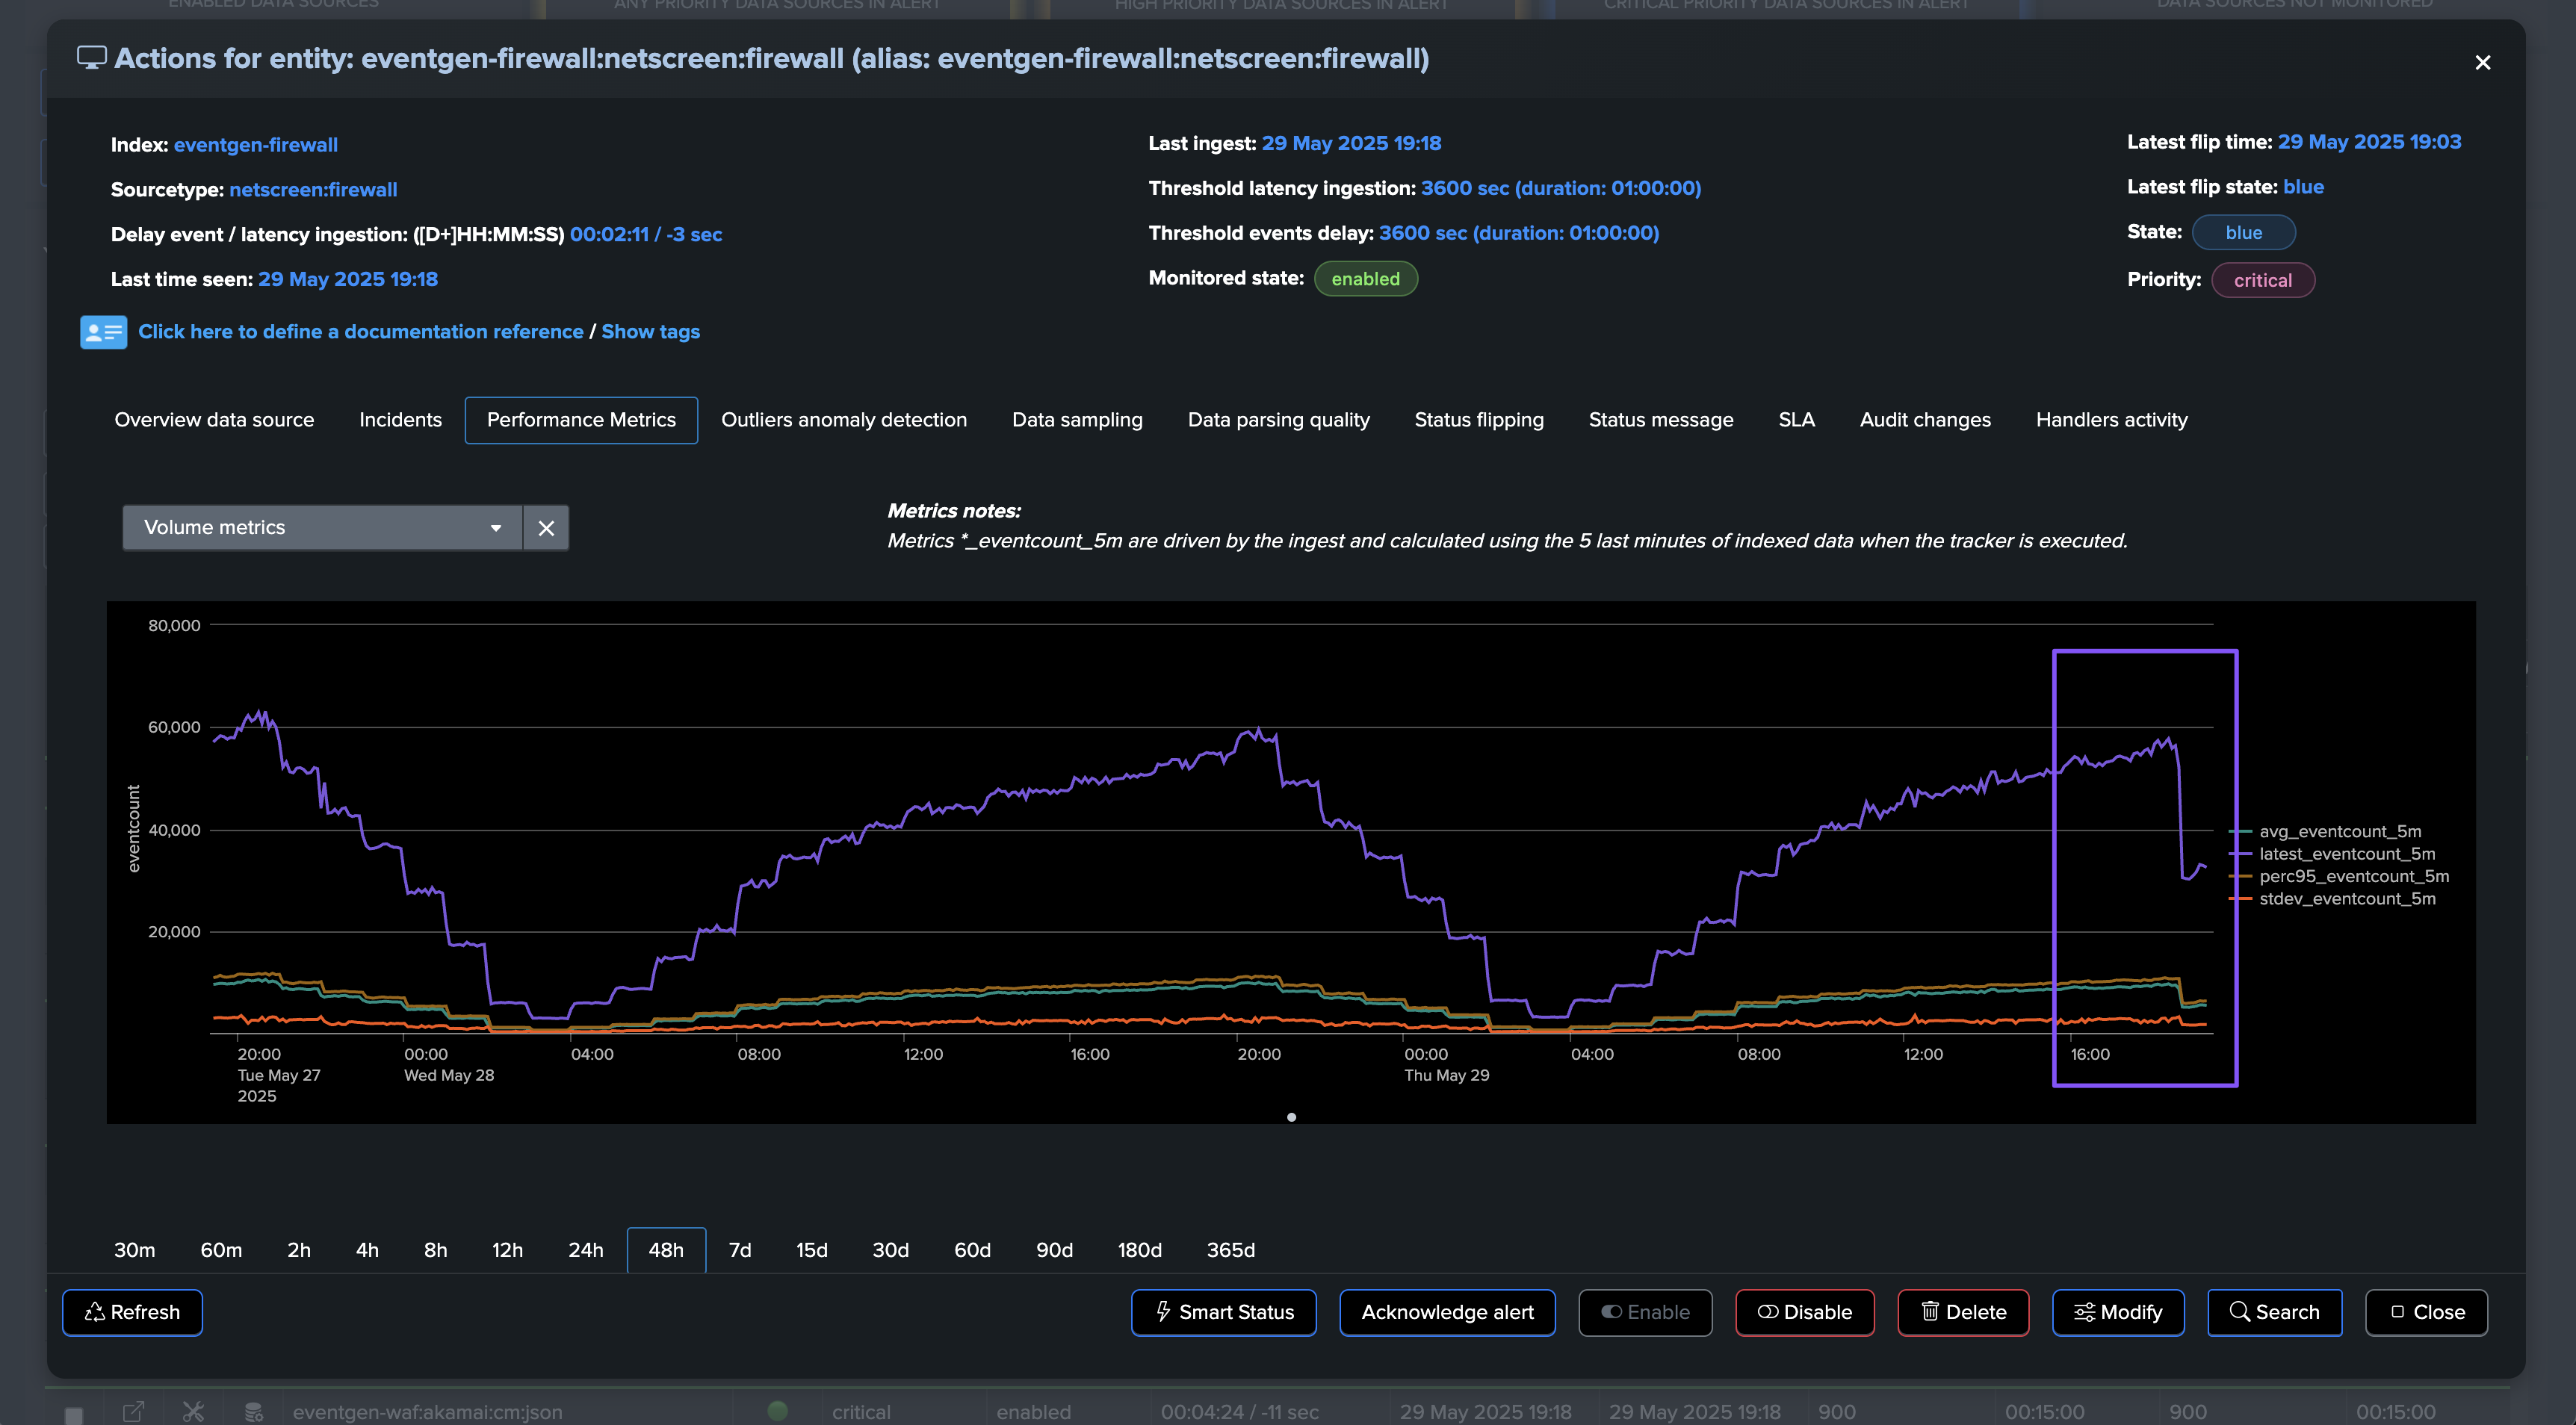Click the chart pagination dot below graph
Screen dimensions: 2576x1425
point(1291,1117)
